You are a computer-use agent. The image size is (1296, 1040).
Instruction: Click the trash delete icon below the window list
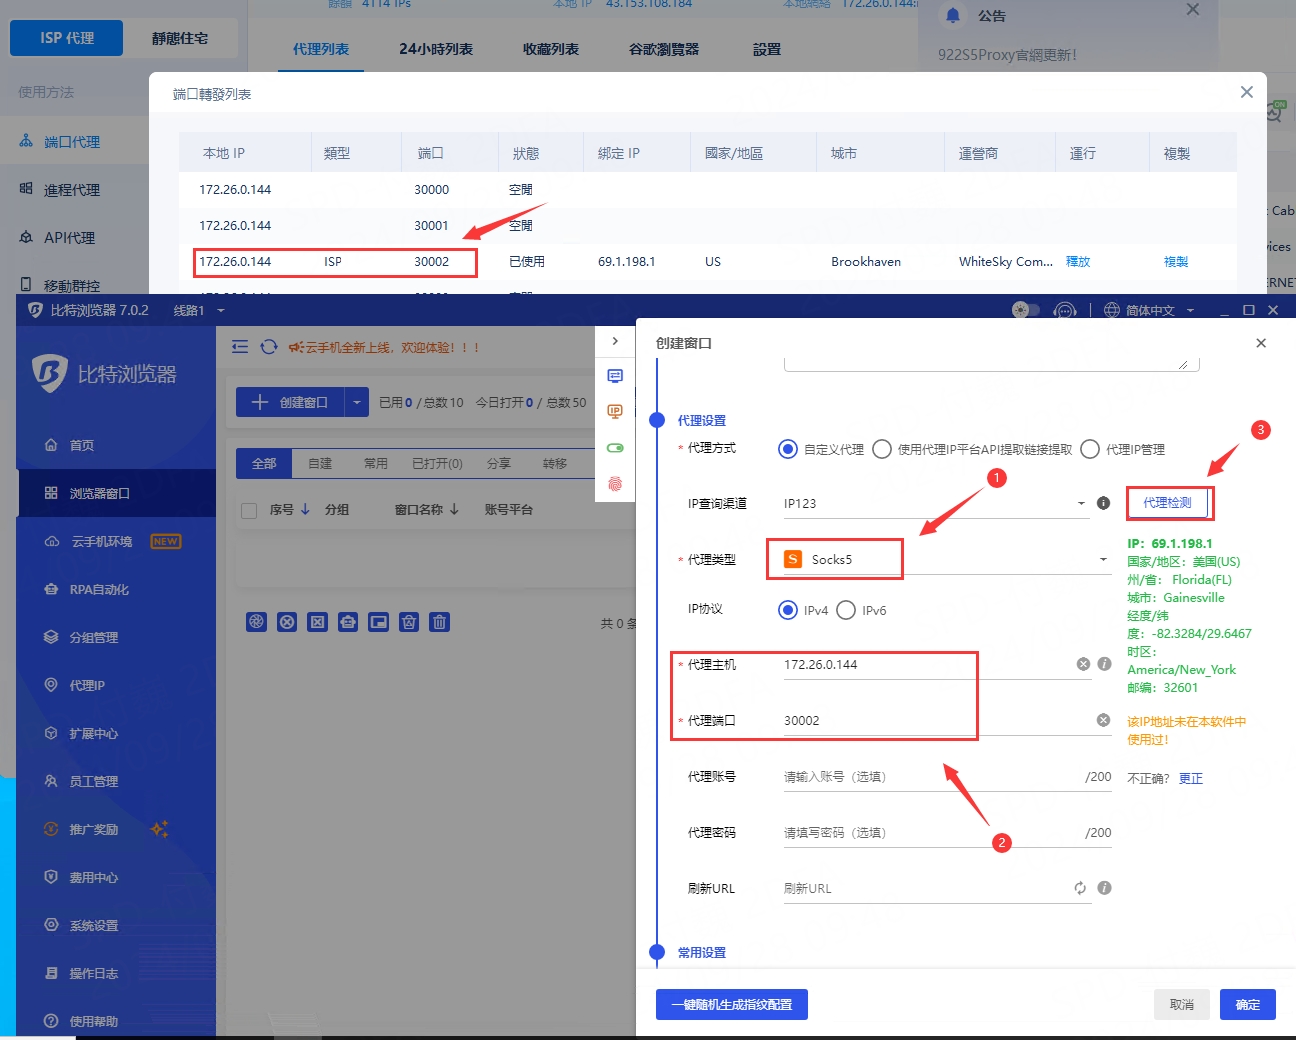pyautogui.click(x=439, y=622)
